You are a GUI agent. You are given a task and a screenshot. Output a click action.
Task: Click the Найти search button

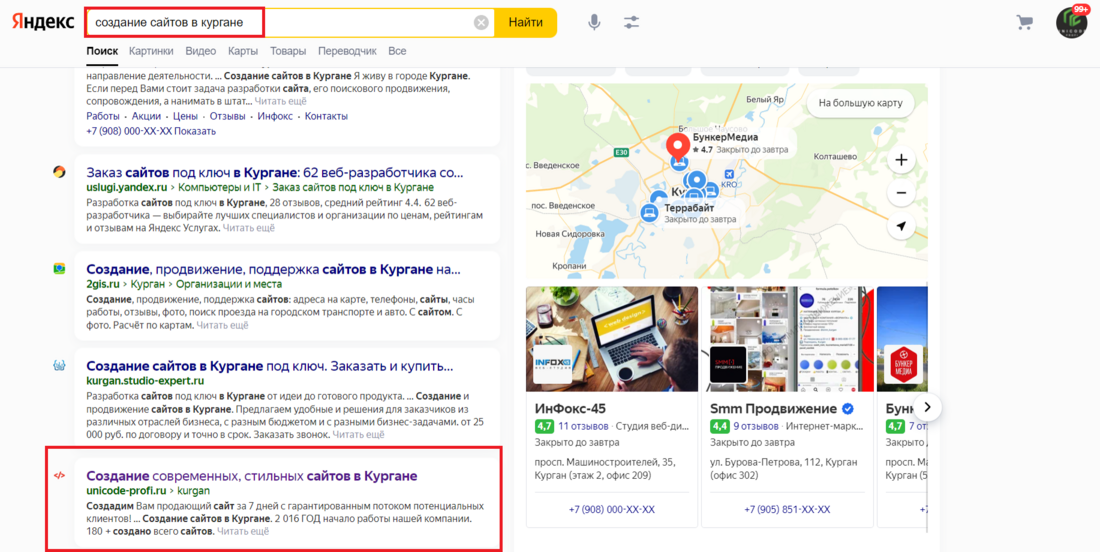coord(525,22)
